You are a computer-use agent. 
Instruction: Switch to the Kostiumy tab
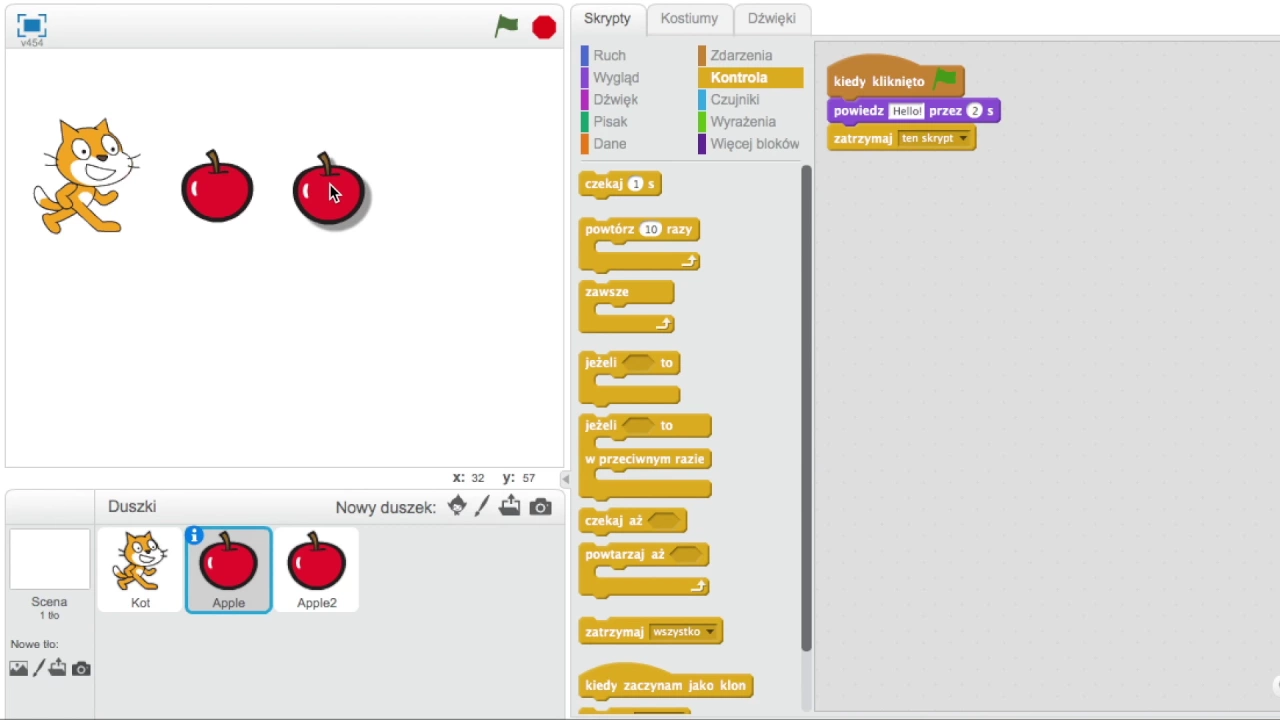tap(689, 18)
